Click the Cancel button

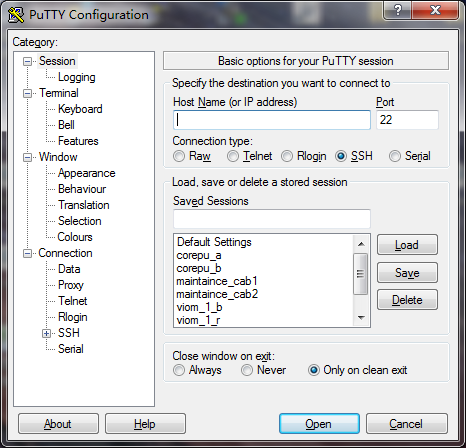[406, 424]
